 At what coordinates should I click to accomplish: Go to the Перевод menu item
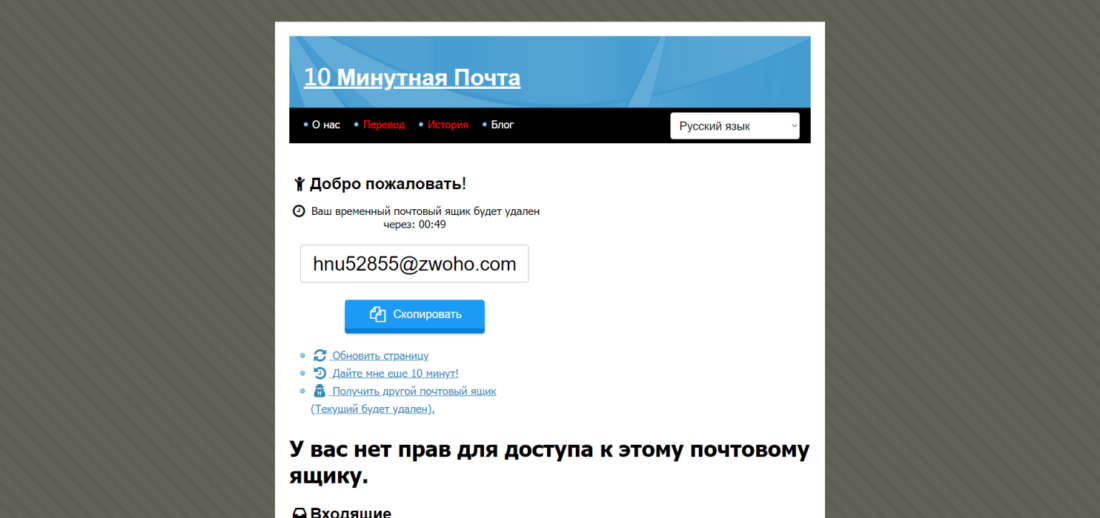[x=384, y=125]
